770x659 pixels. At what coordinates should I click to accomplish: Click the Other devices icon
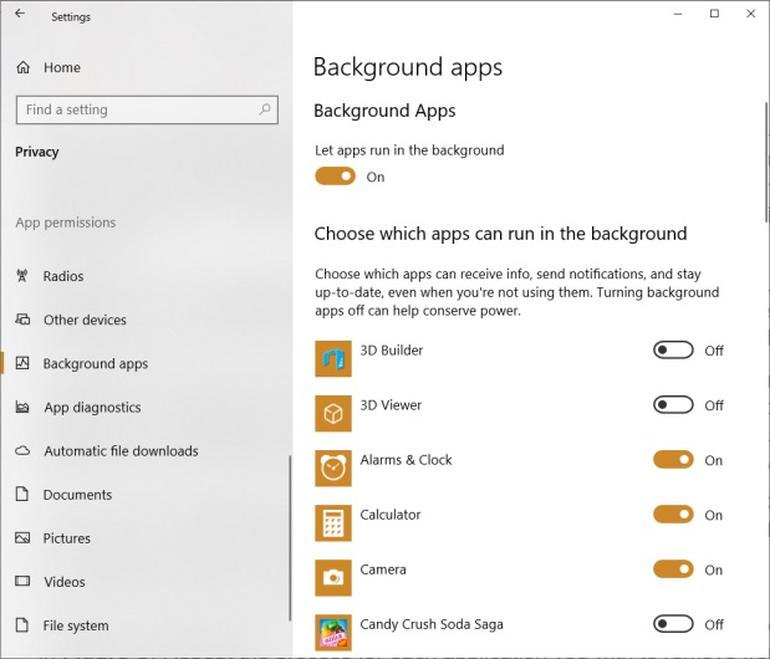[23, 320]
